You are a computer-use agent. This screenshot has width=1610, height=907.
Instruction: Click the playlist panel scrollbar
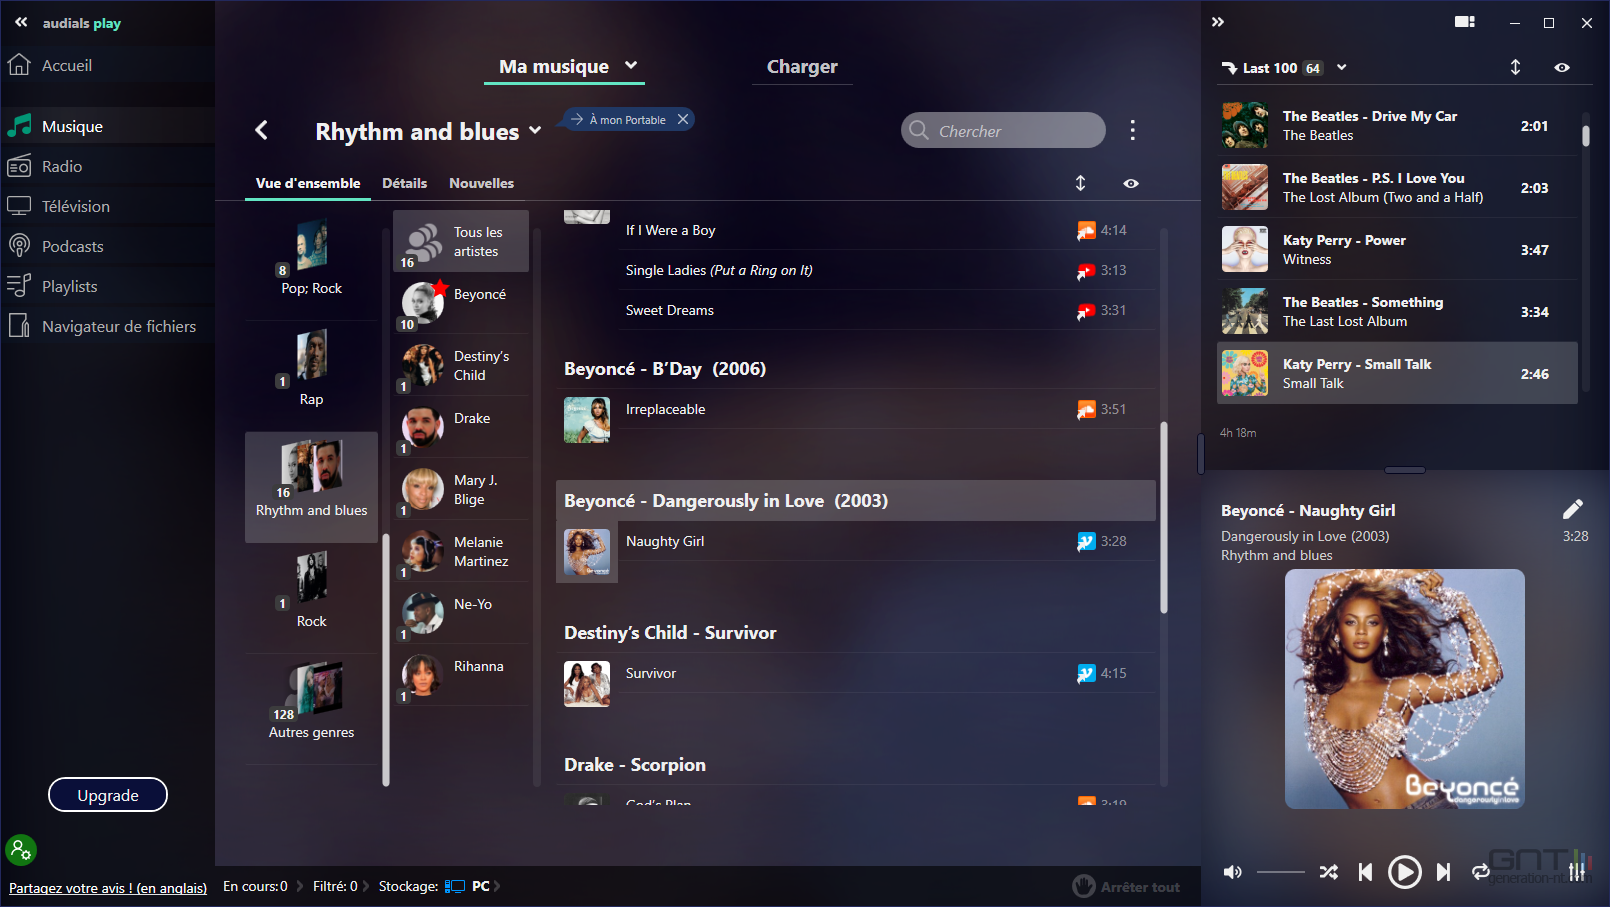[x=1585, y=135]
